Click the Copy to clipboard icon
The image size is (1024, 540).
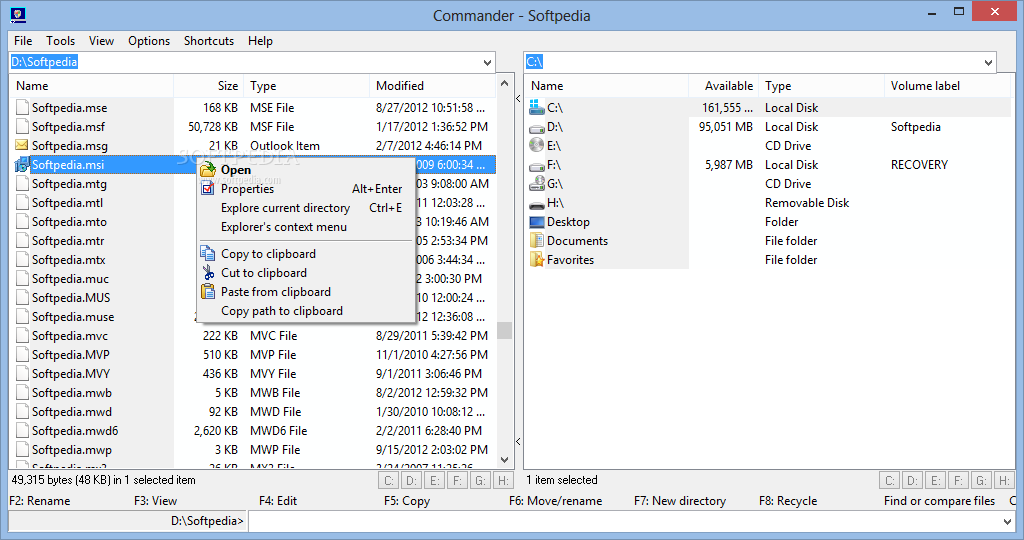click(208, 253)
